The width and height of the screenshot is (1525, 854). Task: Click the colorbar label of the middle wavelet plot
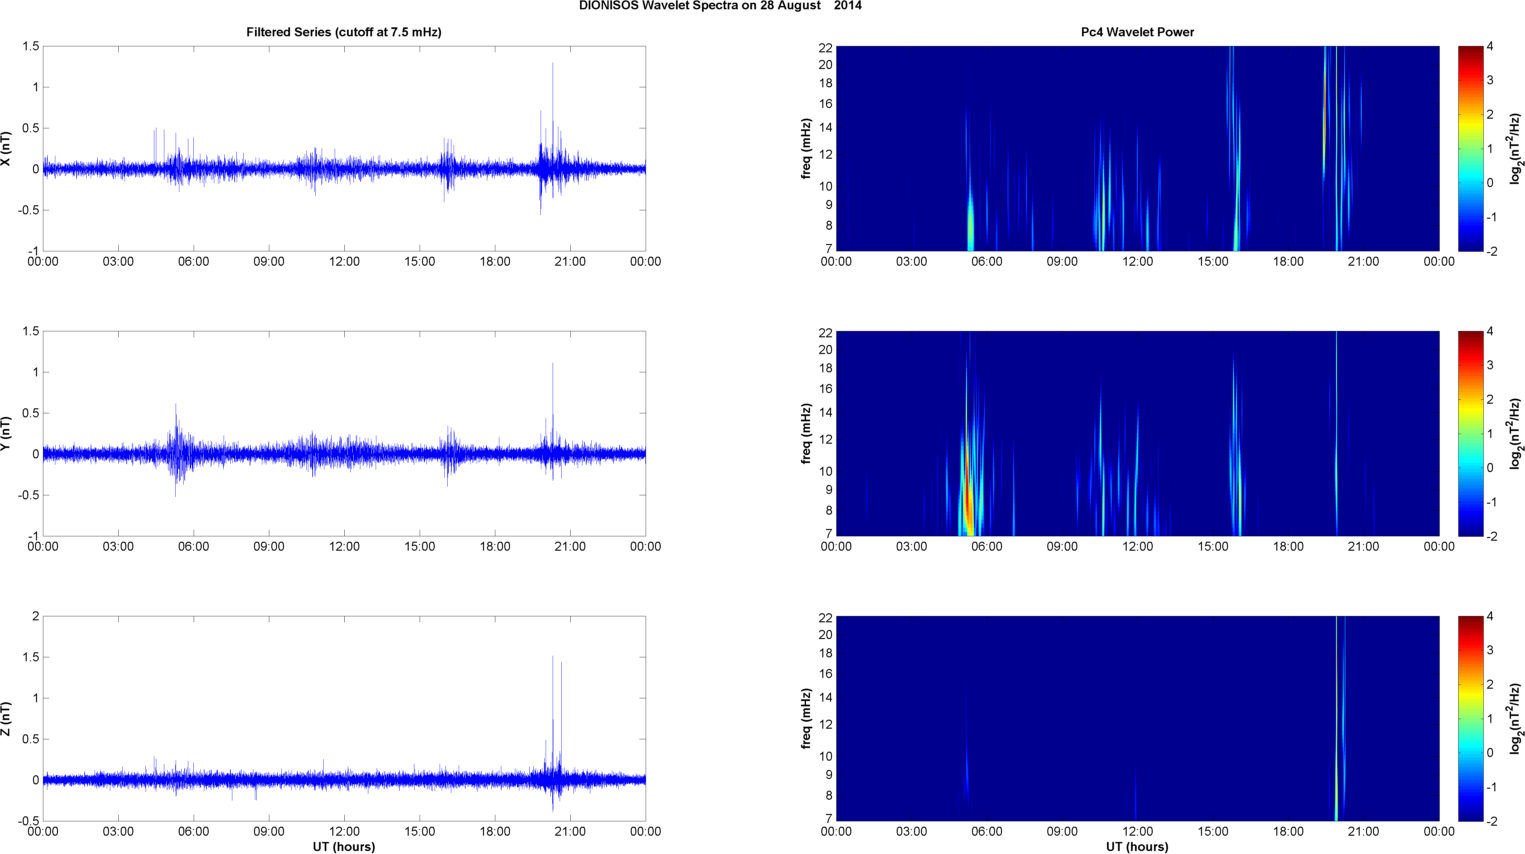tap(1516, 434)
